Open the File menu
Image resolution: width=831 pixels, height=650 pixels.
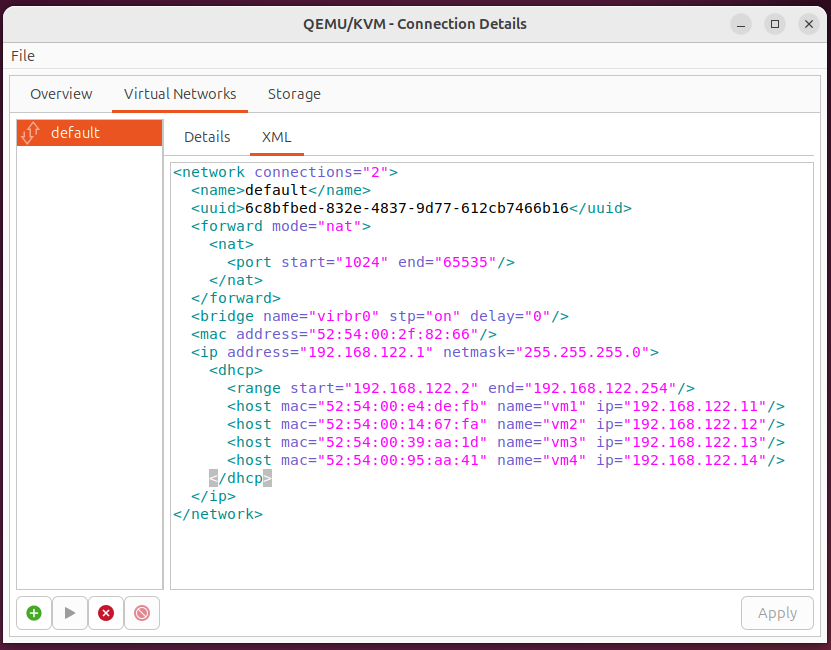[x=23, y=56]
